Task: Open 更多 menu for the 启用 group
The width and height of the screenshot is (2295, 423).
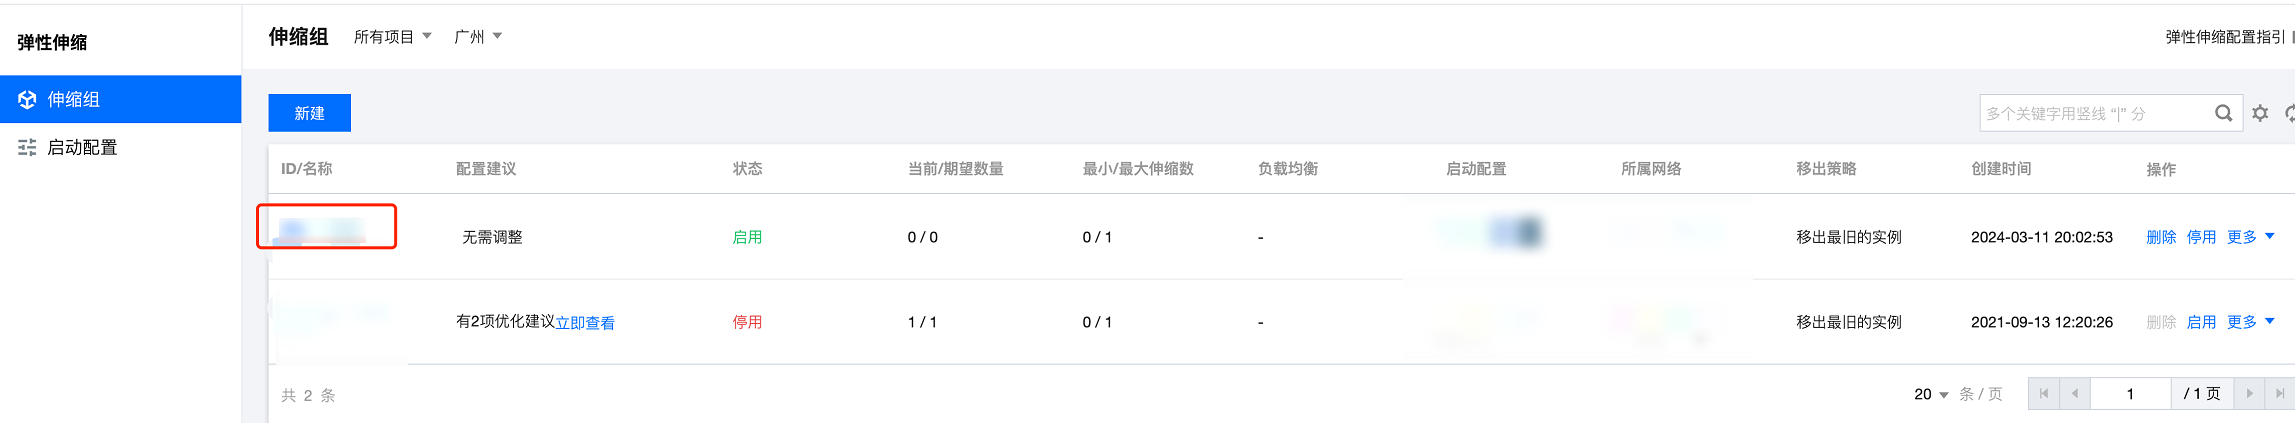Action: 2250,237
